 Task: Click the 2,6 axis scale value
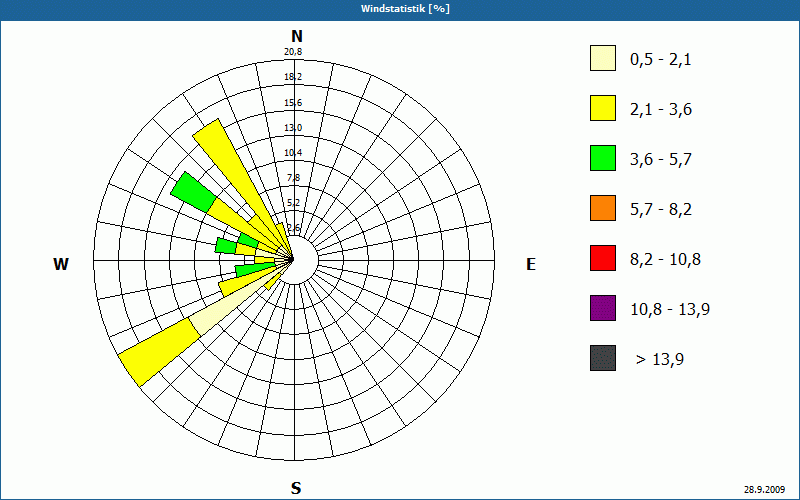tap(294, 228)
